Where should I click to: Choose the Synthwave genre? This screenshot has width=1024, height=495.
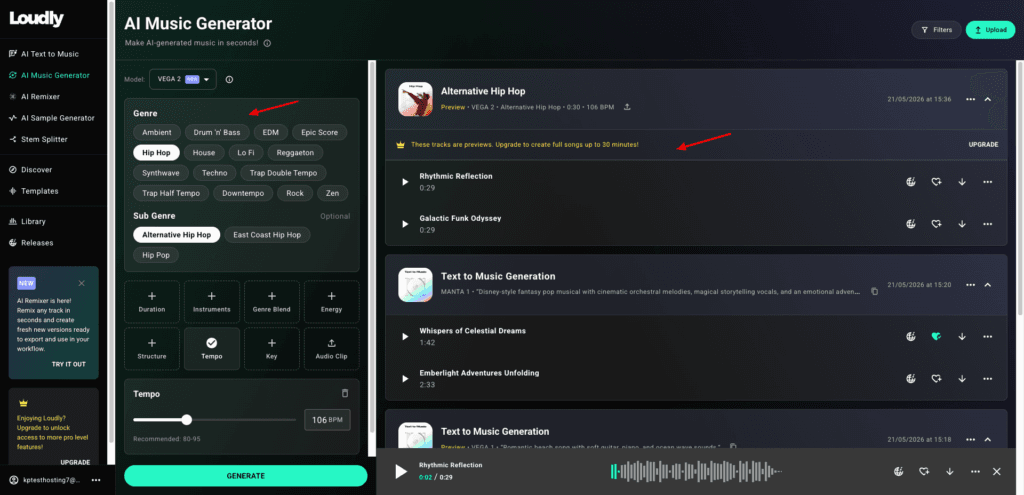pyautogui.click(x=161, y=172)
